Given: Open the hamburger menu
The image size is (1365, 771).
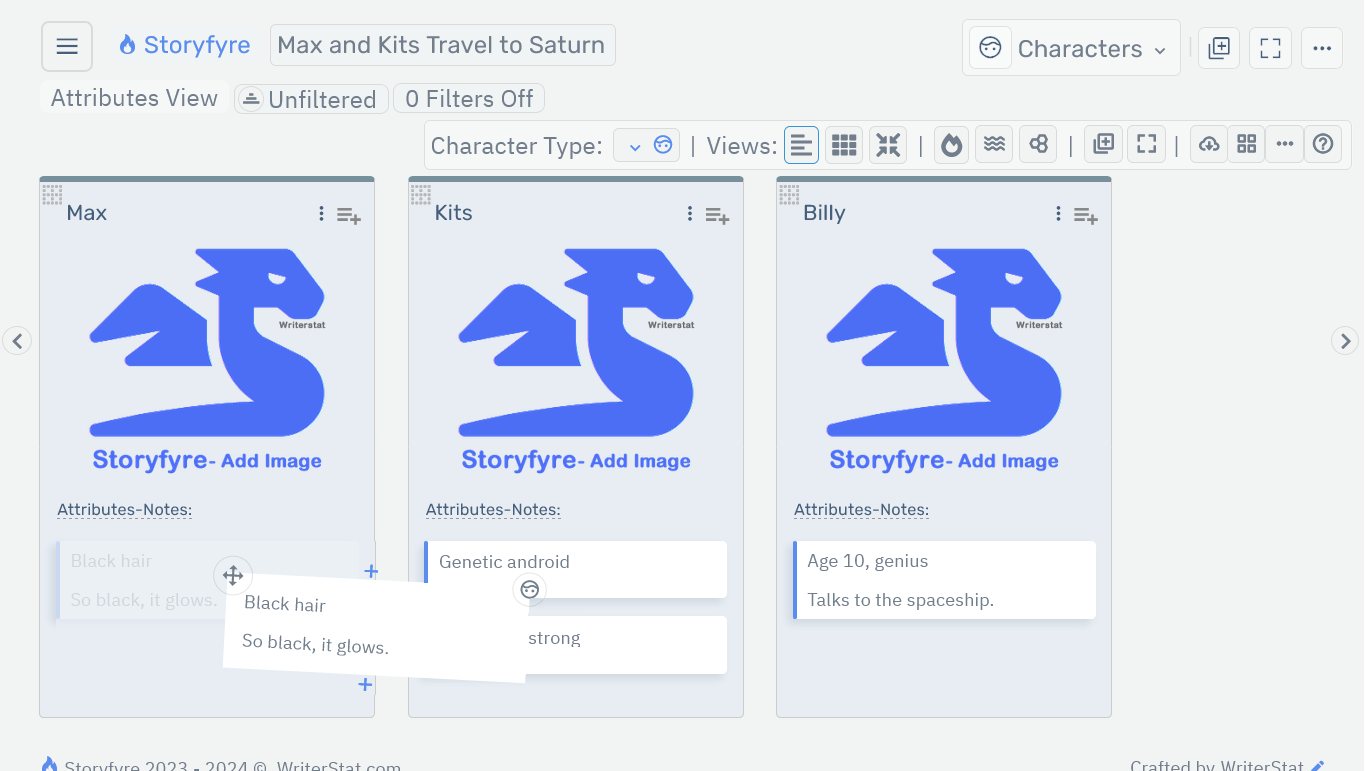Looking at the screenshot, I should click(x=66, y=45).
